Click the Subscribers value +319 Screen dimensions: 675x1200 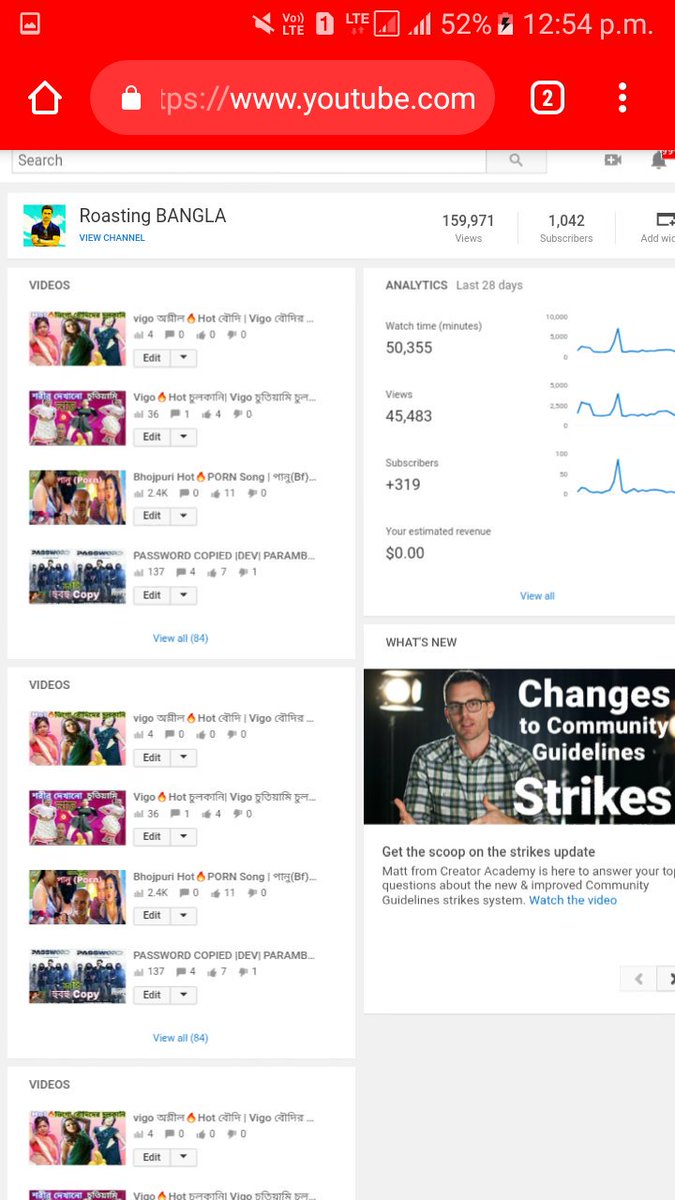[x=403, y=485]
